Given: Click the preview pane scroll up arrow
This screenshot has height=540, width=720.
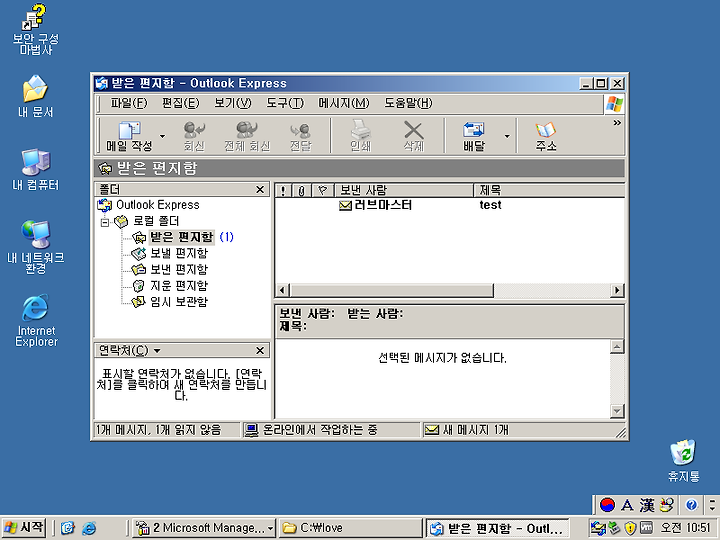Looking at the screenshot, I should [617, 347].
